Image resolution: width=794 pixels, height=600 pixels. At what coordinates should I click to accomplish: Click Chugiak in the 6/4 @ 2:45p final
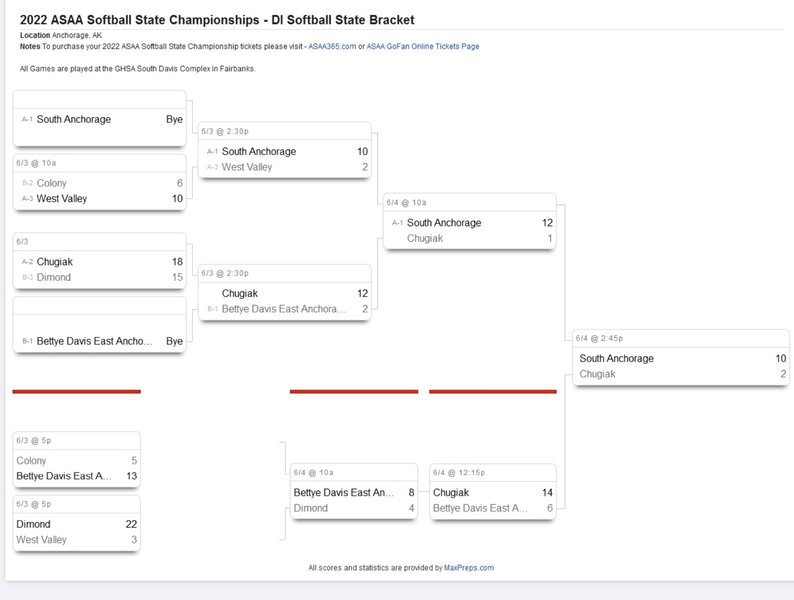(597, 375)
